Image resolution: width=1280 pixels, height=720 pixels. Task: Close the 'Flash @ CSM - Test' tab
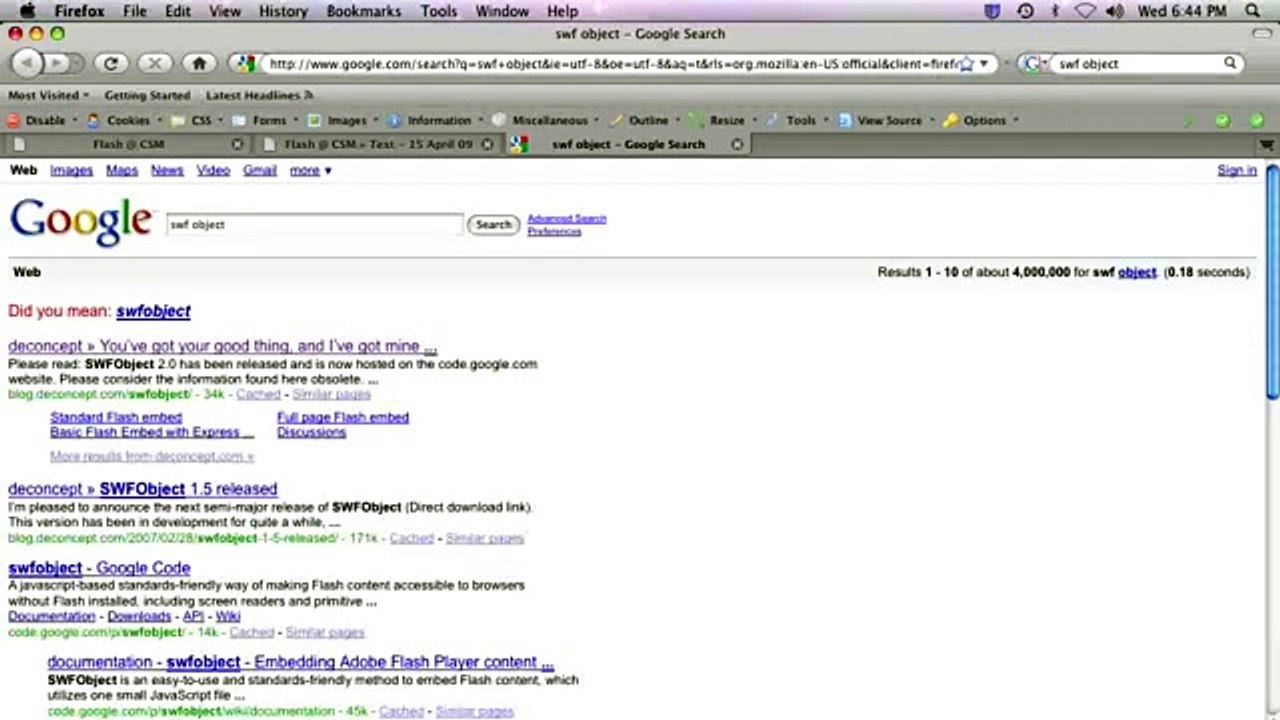click(487, 144)
